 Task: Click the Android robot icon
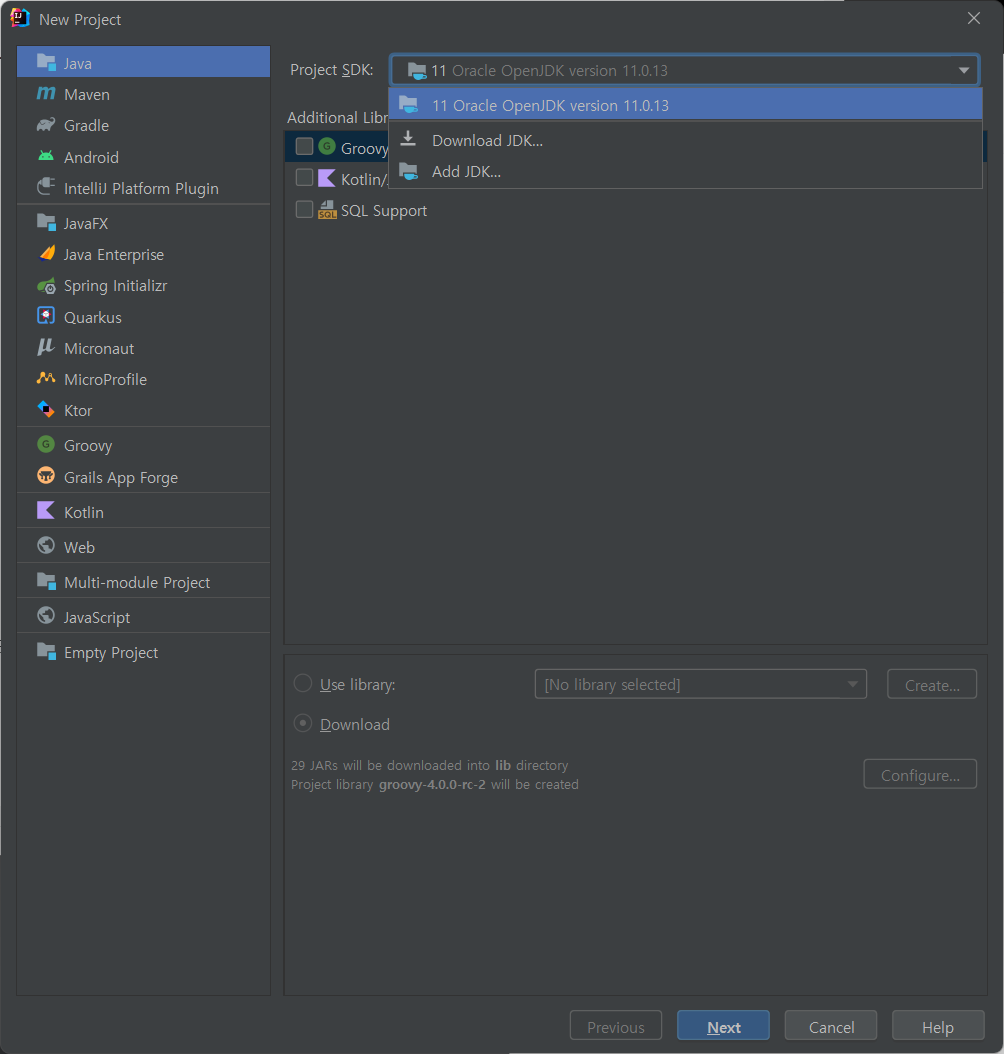tap(46, 157)
